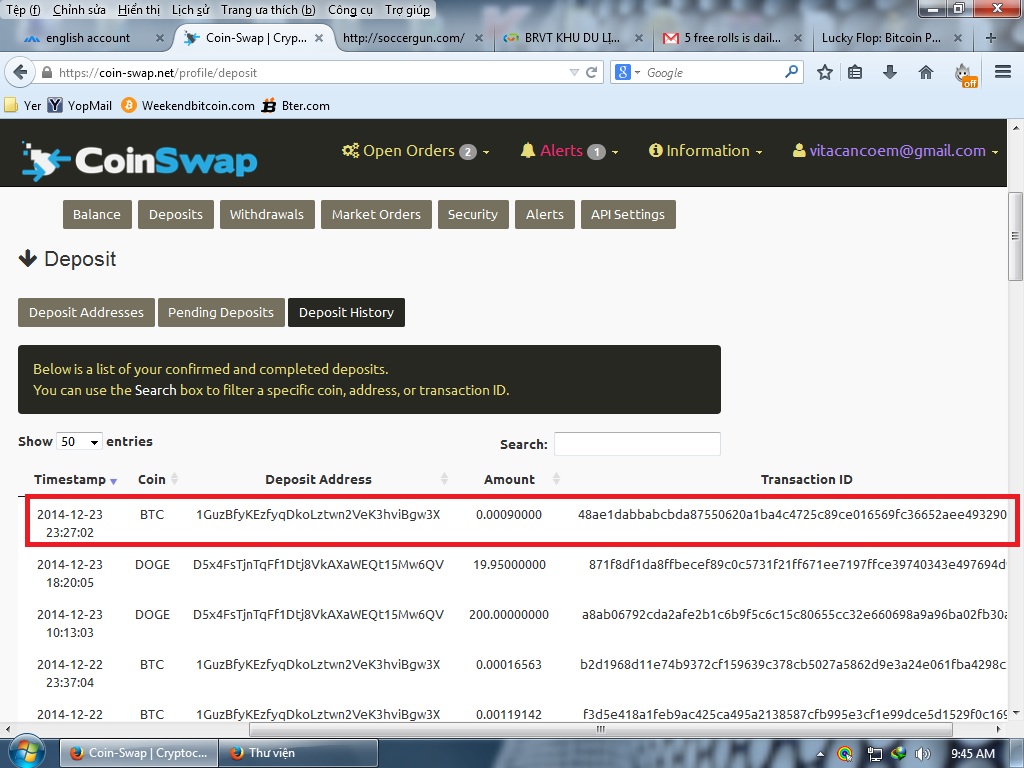Click the network icon in system tray
The image size is (1024, 768).
pos(874,754)
